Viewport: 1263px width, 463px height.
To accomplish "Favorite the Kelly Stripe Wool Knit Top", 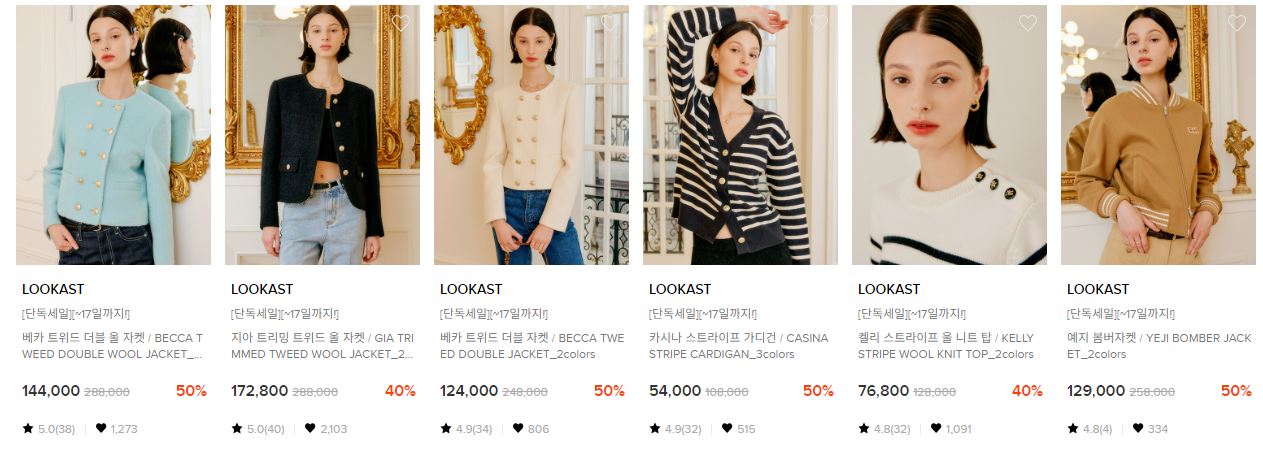I will coord(1028,23).
